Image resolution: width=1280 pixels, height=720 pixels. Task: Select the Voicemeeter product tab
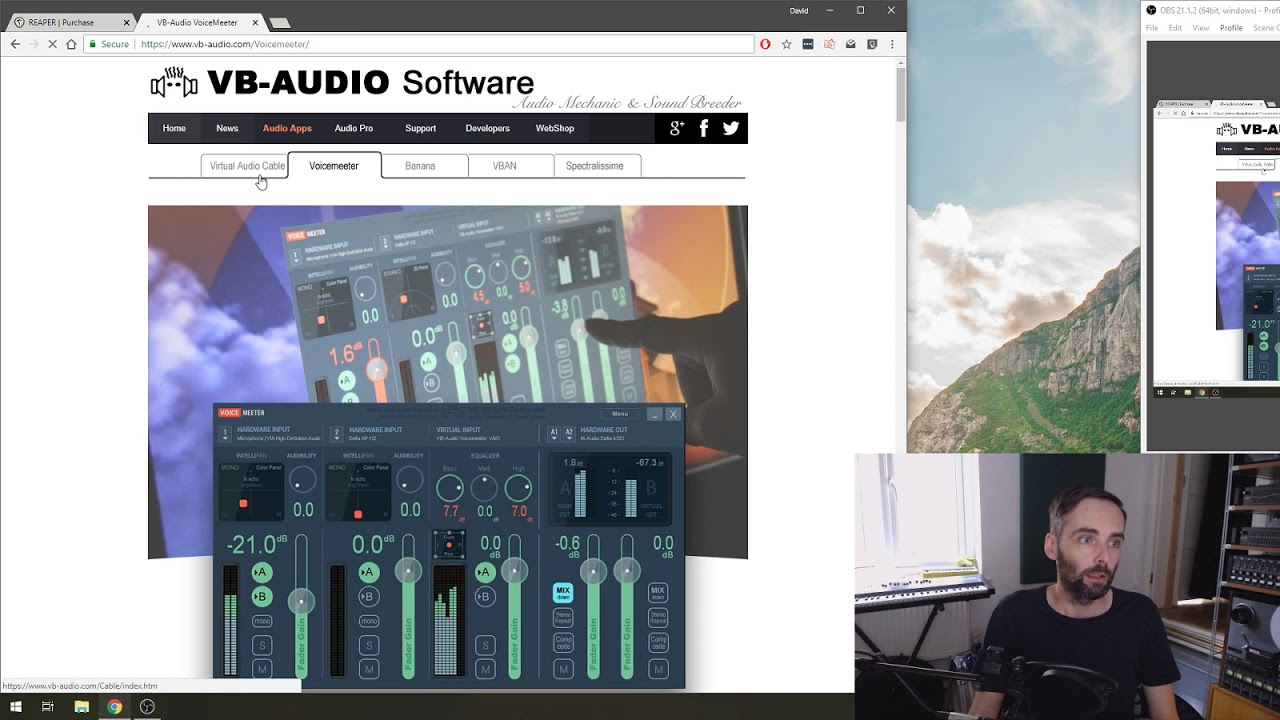[334, 166]
